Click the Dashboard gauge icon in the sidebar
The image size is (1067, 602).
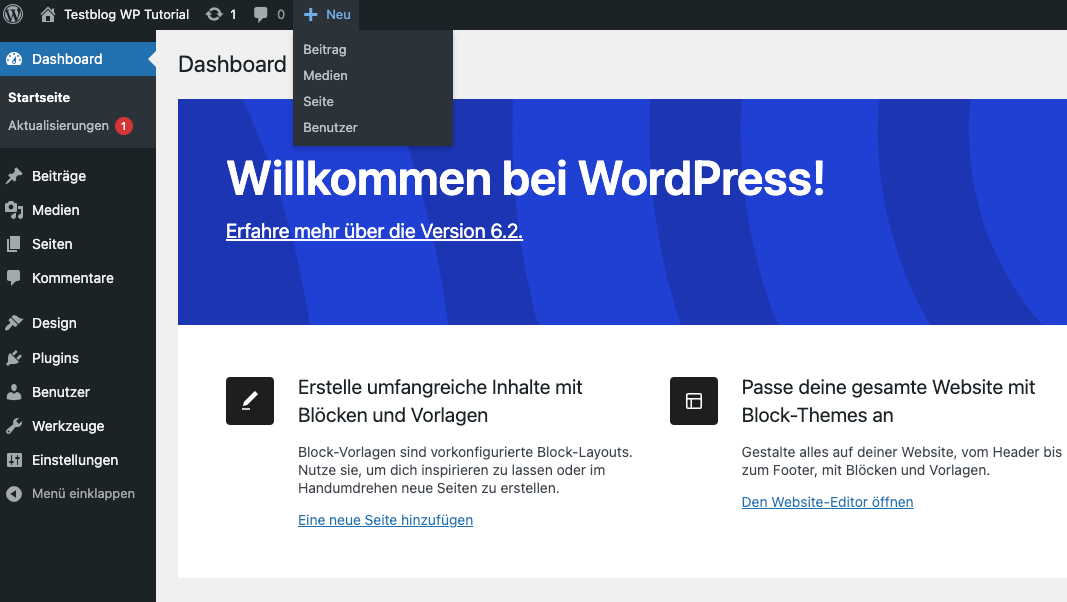tap(14, 59)
